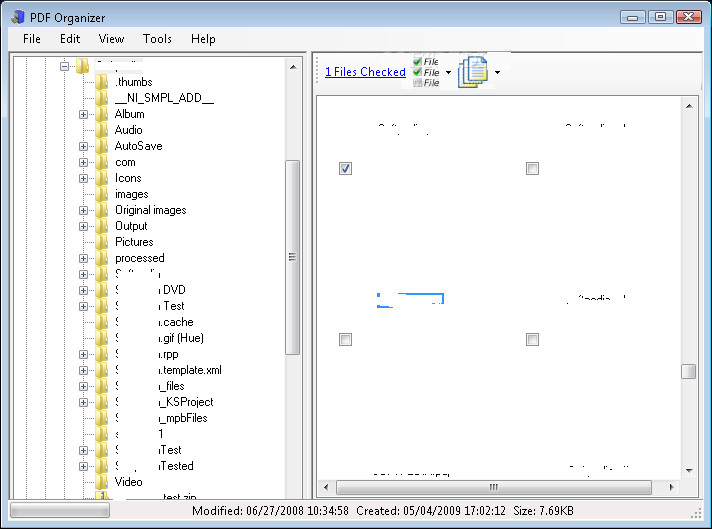Click the folder icon ending in DVD

pos(101,290)
